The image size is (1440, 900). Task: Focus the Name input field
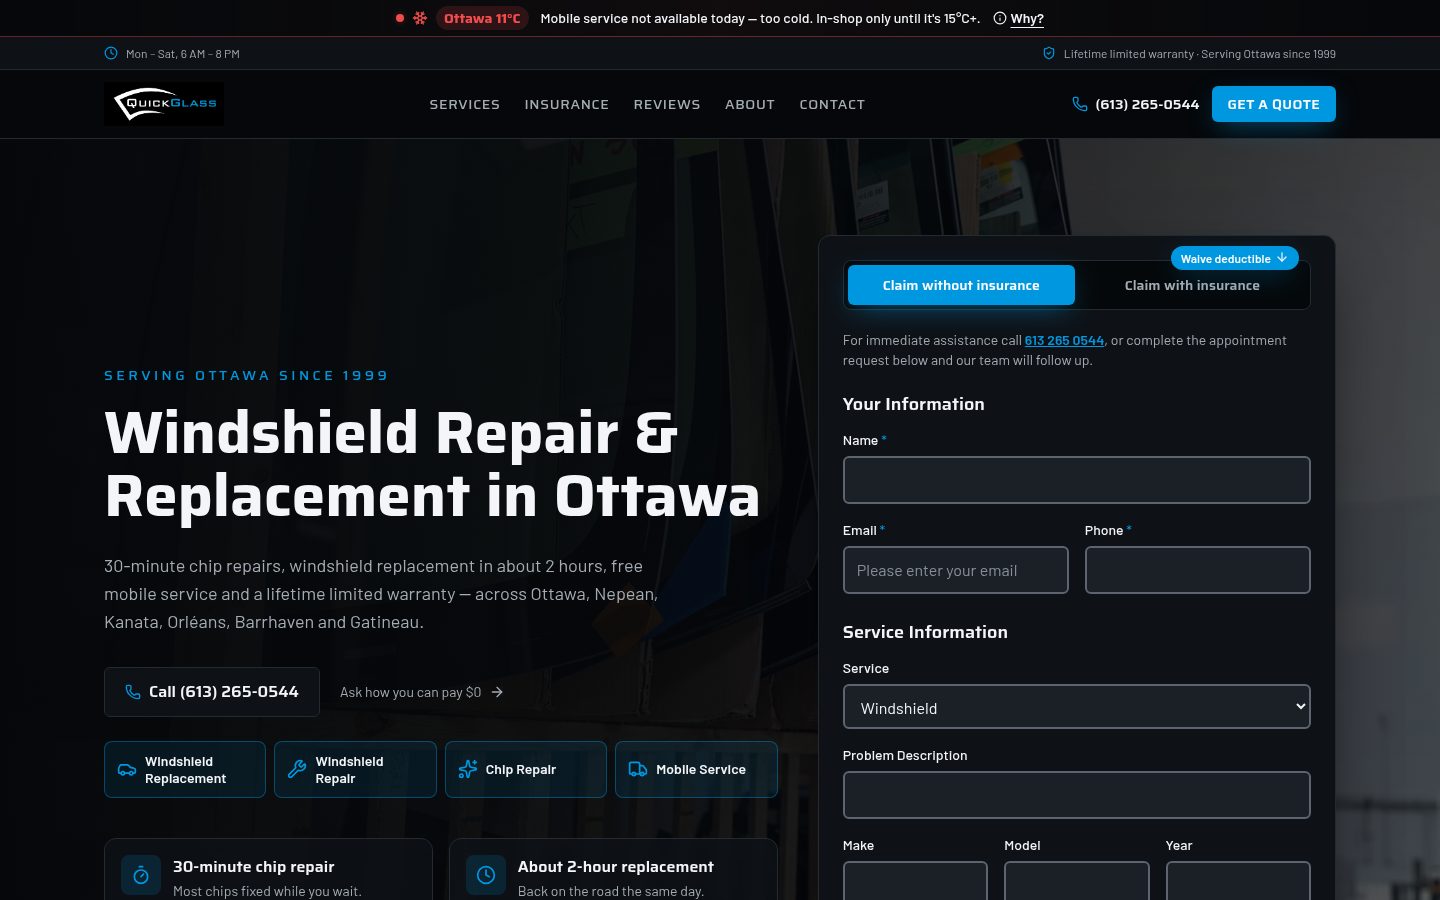(x=1077, y=480)
